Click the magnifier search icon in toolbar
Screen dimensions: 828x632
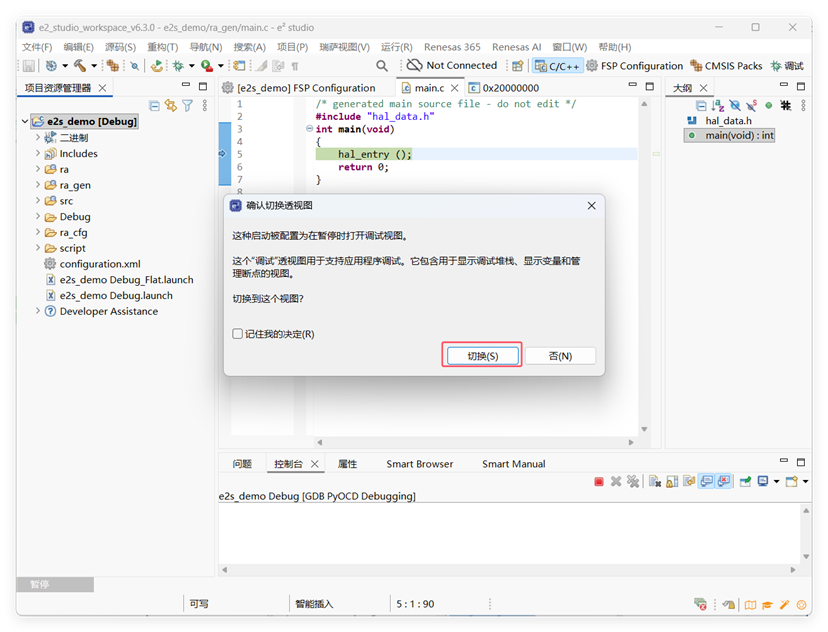pyautogui.click(x=381, y=65)
